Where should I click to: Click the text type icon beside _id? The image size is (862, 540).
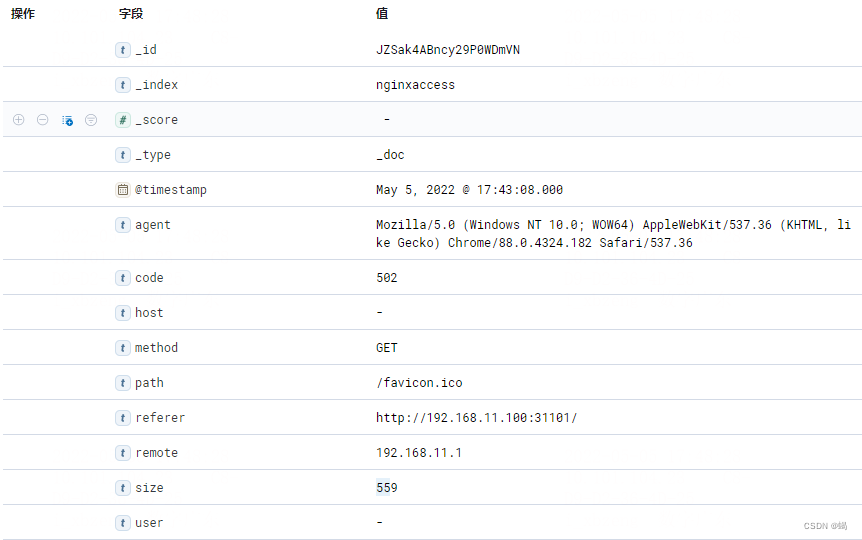click(123, 50)
